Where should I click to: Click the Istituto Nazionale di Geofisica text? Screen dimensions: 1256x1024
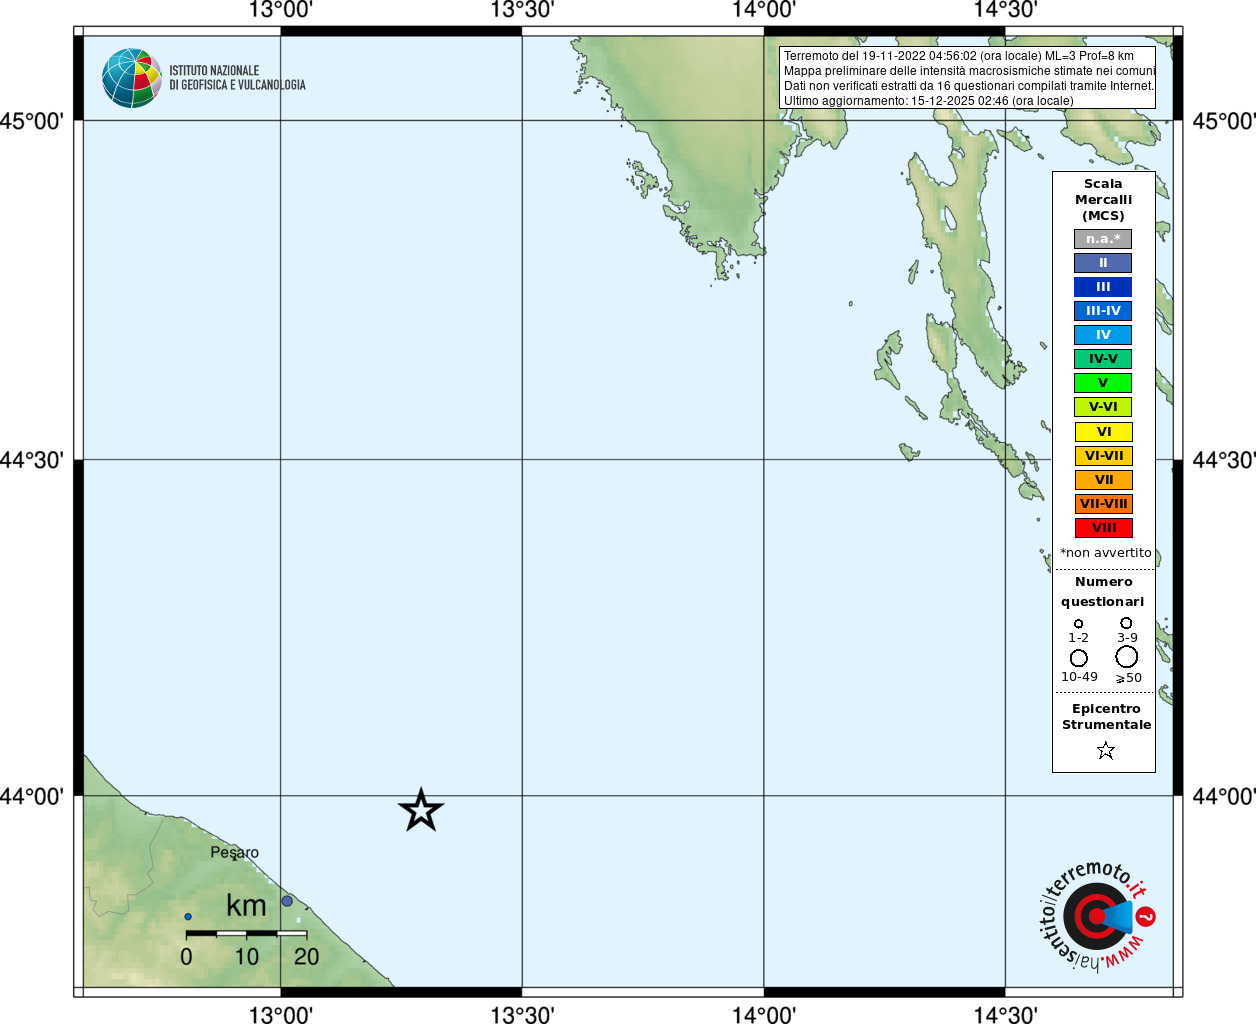tap(237, 78)
